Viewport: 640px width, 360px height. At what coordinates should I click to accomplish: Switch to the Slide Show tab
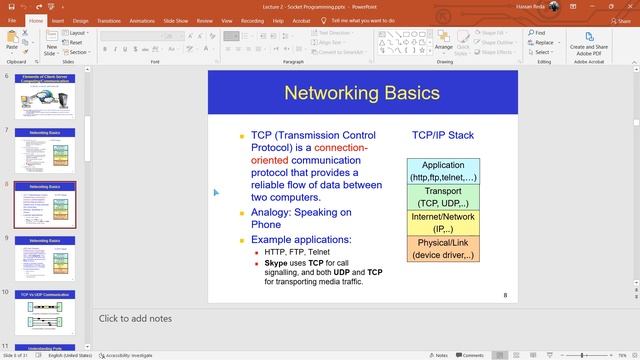click(176, 20)
